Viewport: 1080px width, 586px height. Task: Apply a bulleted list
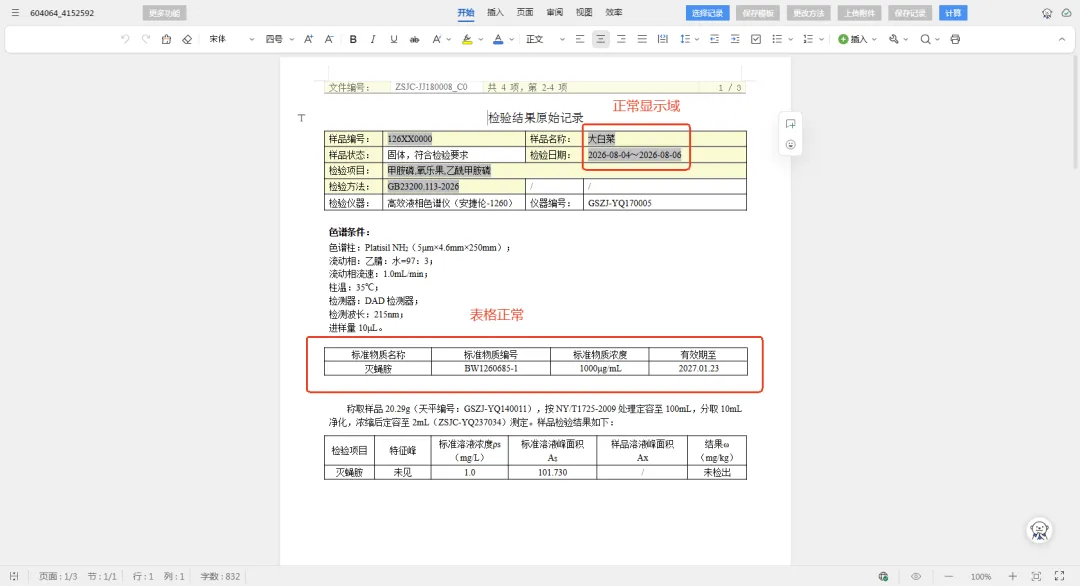point(777,39)
